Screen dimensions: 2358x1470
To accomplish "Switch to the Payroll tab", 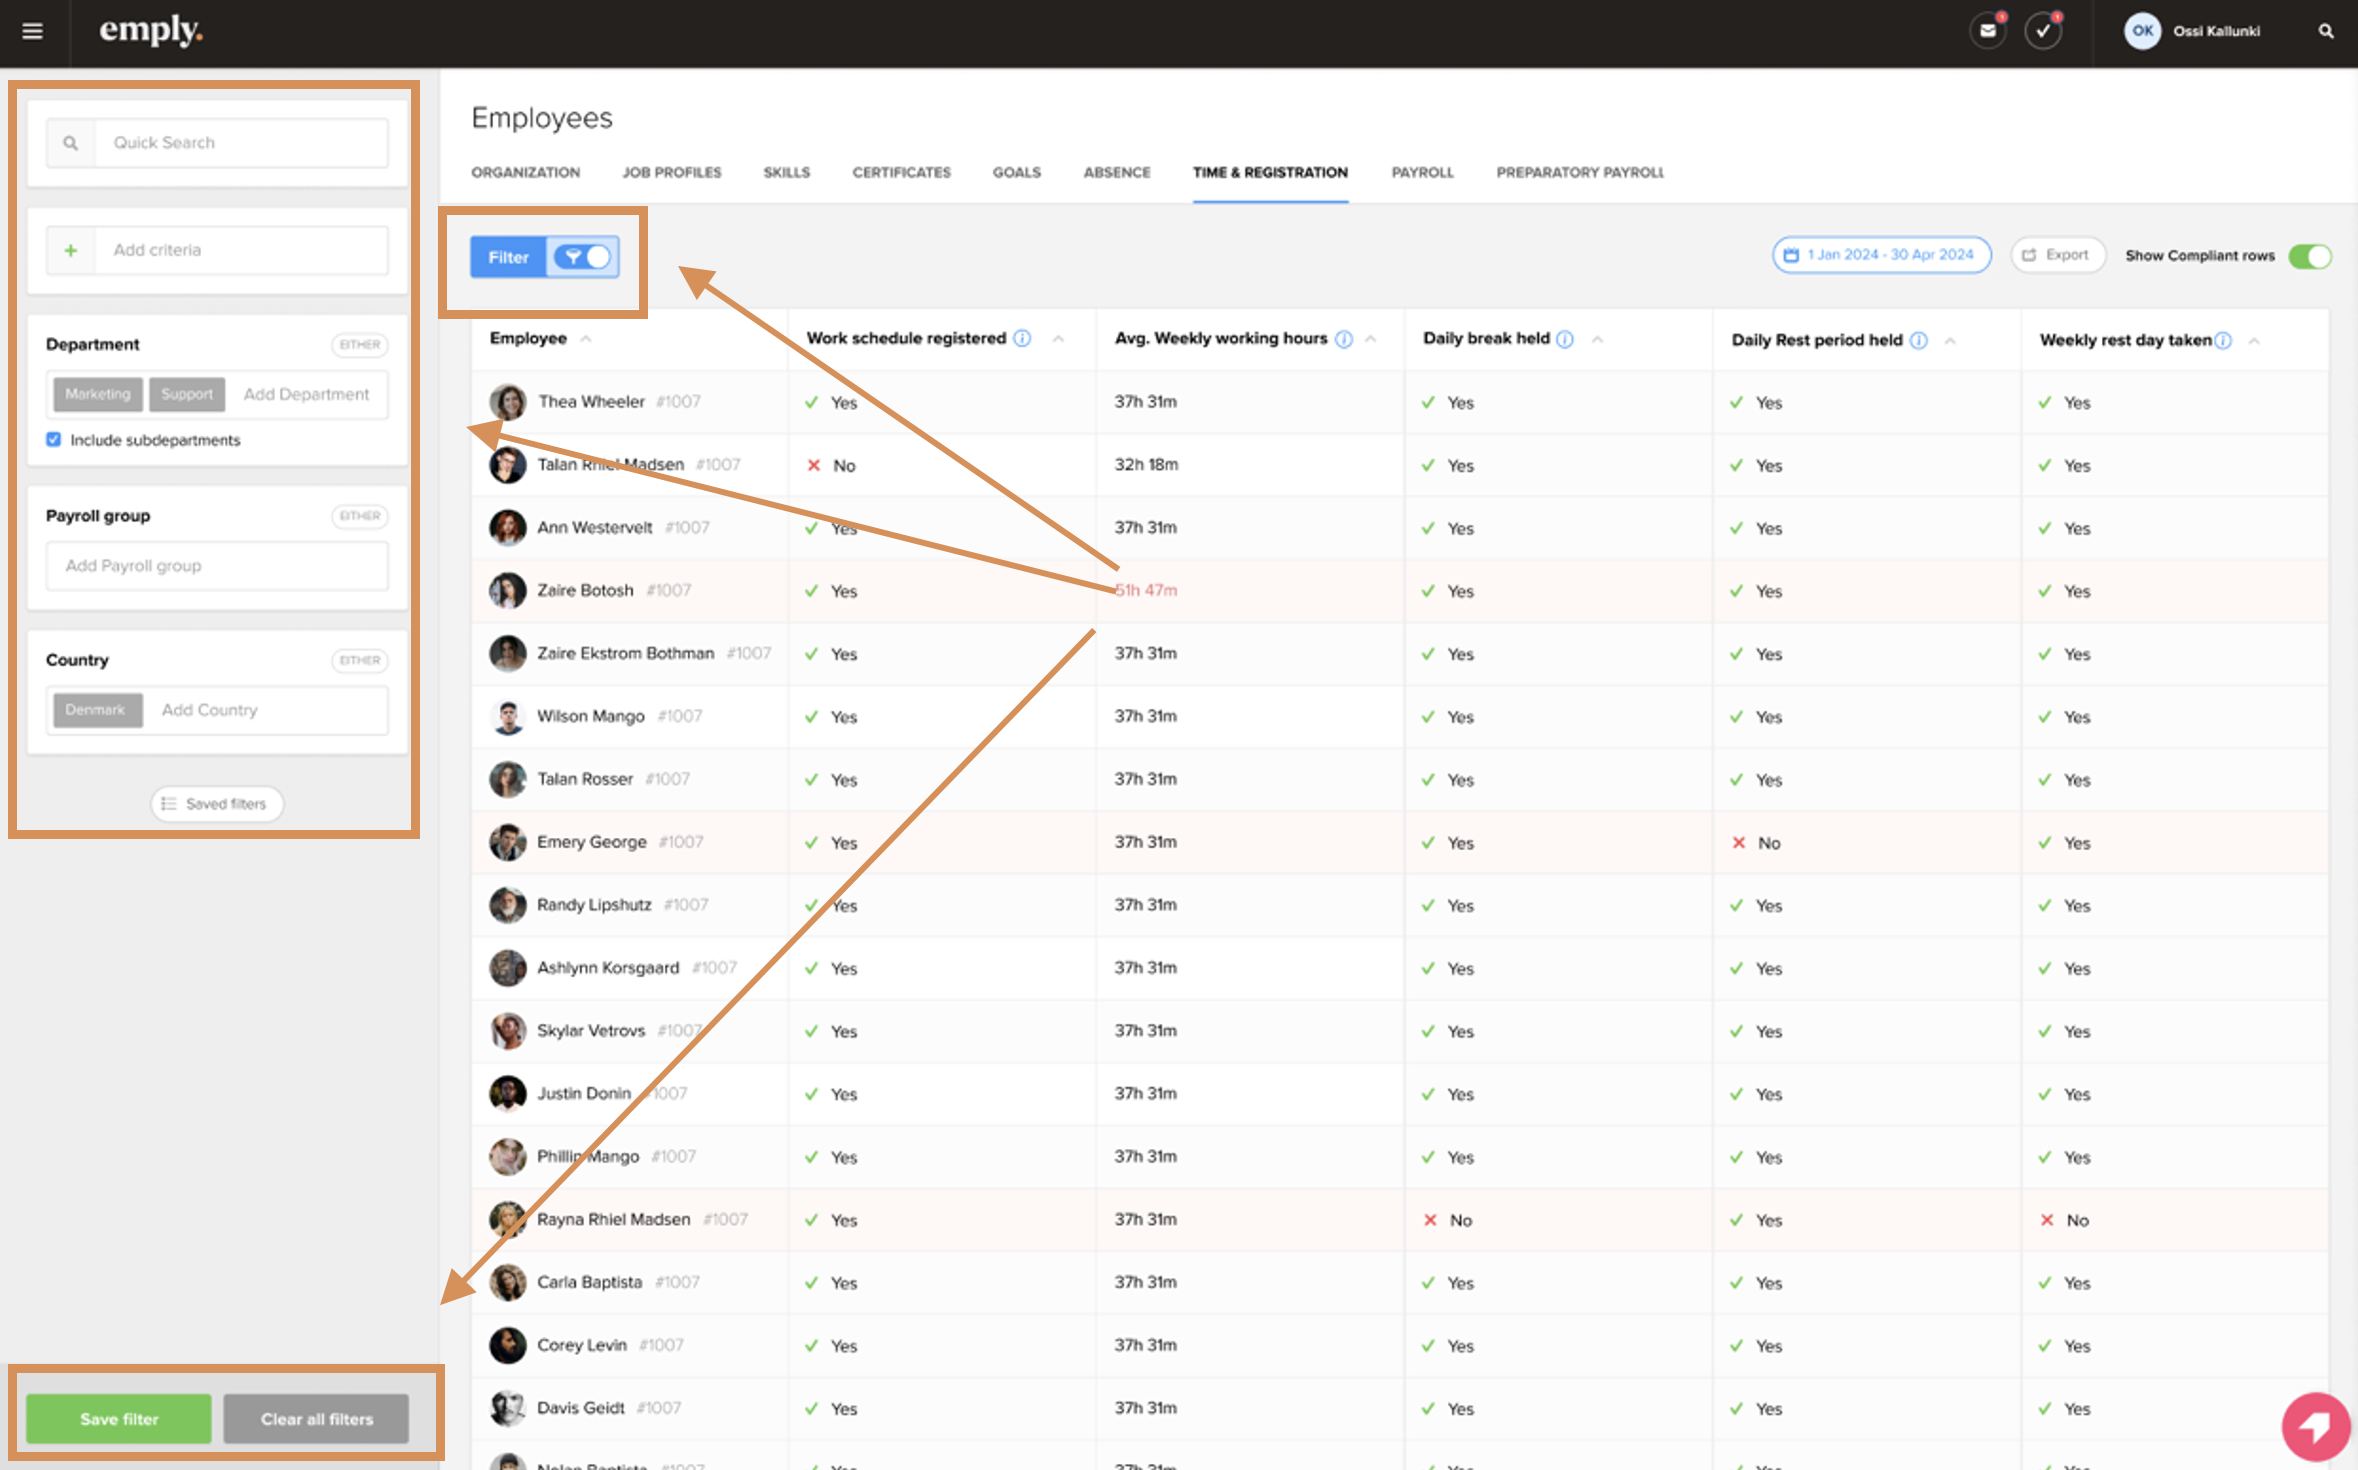I will pyautogui.click(x=1422, y=172).
